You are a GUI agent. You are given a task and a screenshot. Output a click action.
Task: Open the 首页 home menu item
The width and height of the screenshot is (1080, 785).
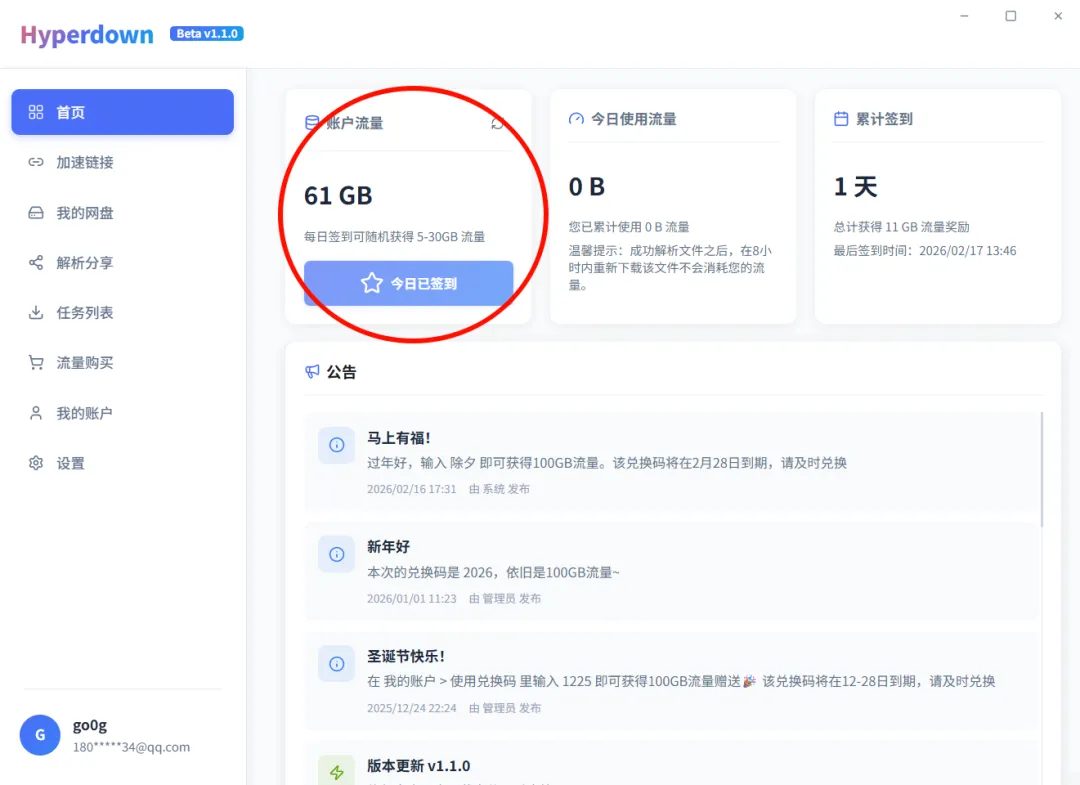pyautogui.click(x=122, y=112)
